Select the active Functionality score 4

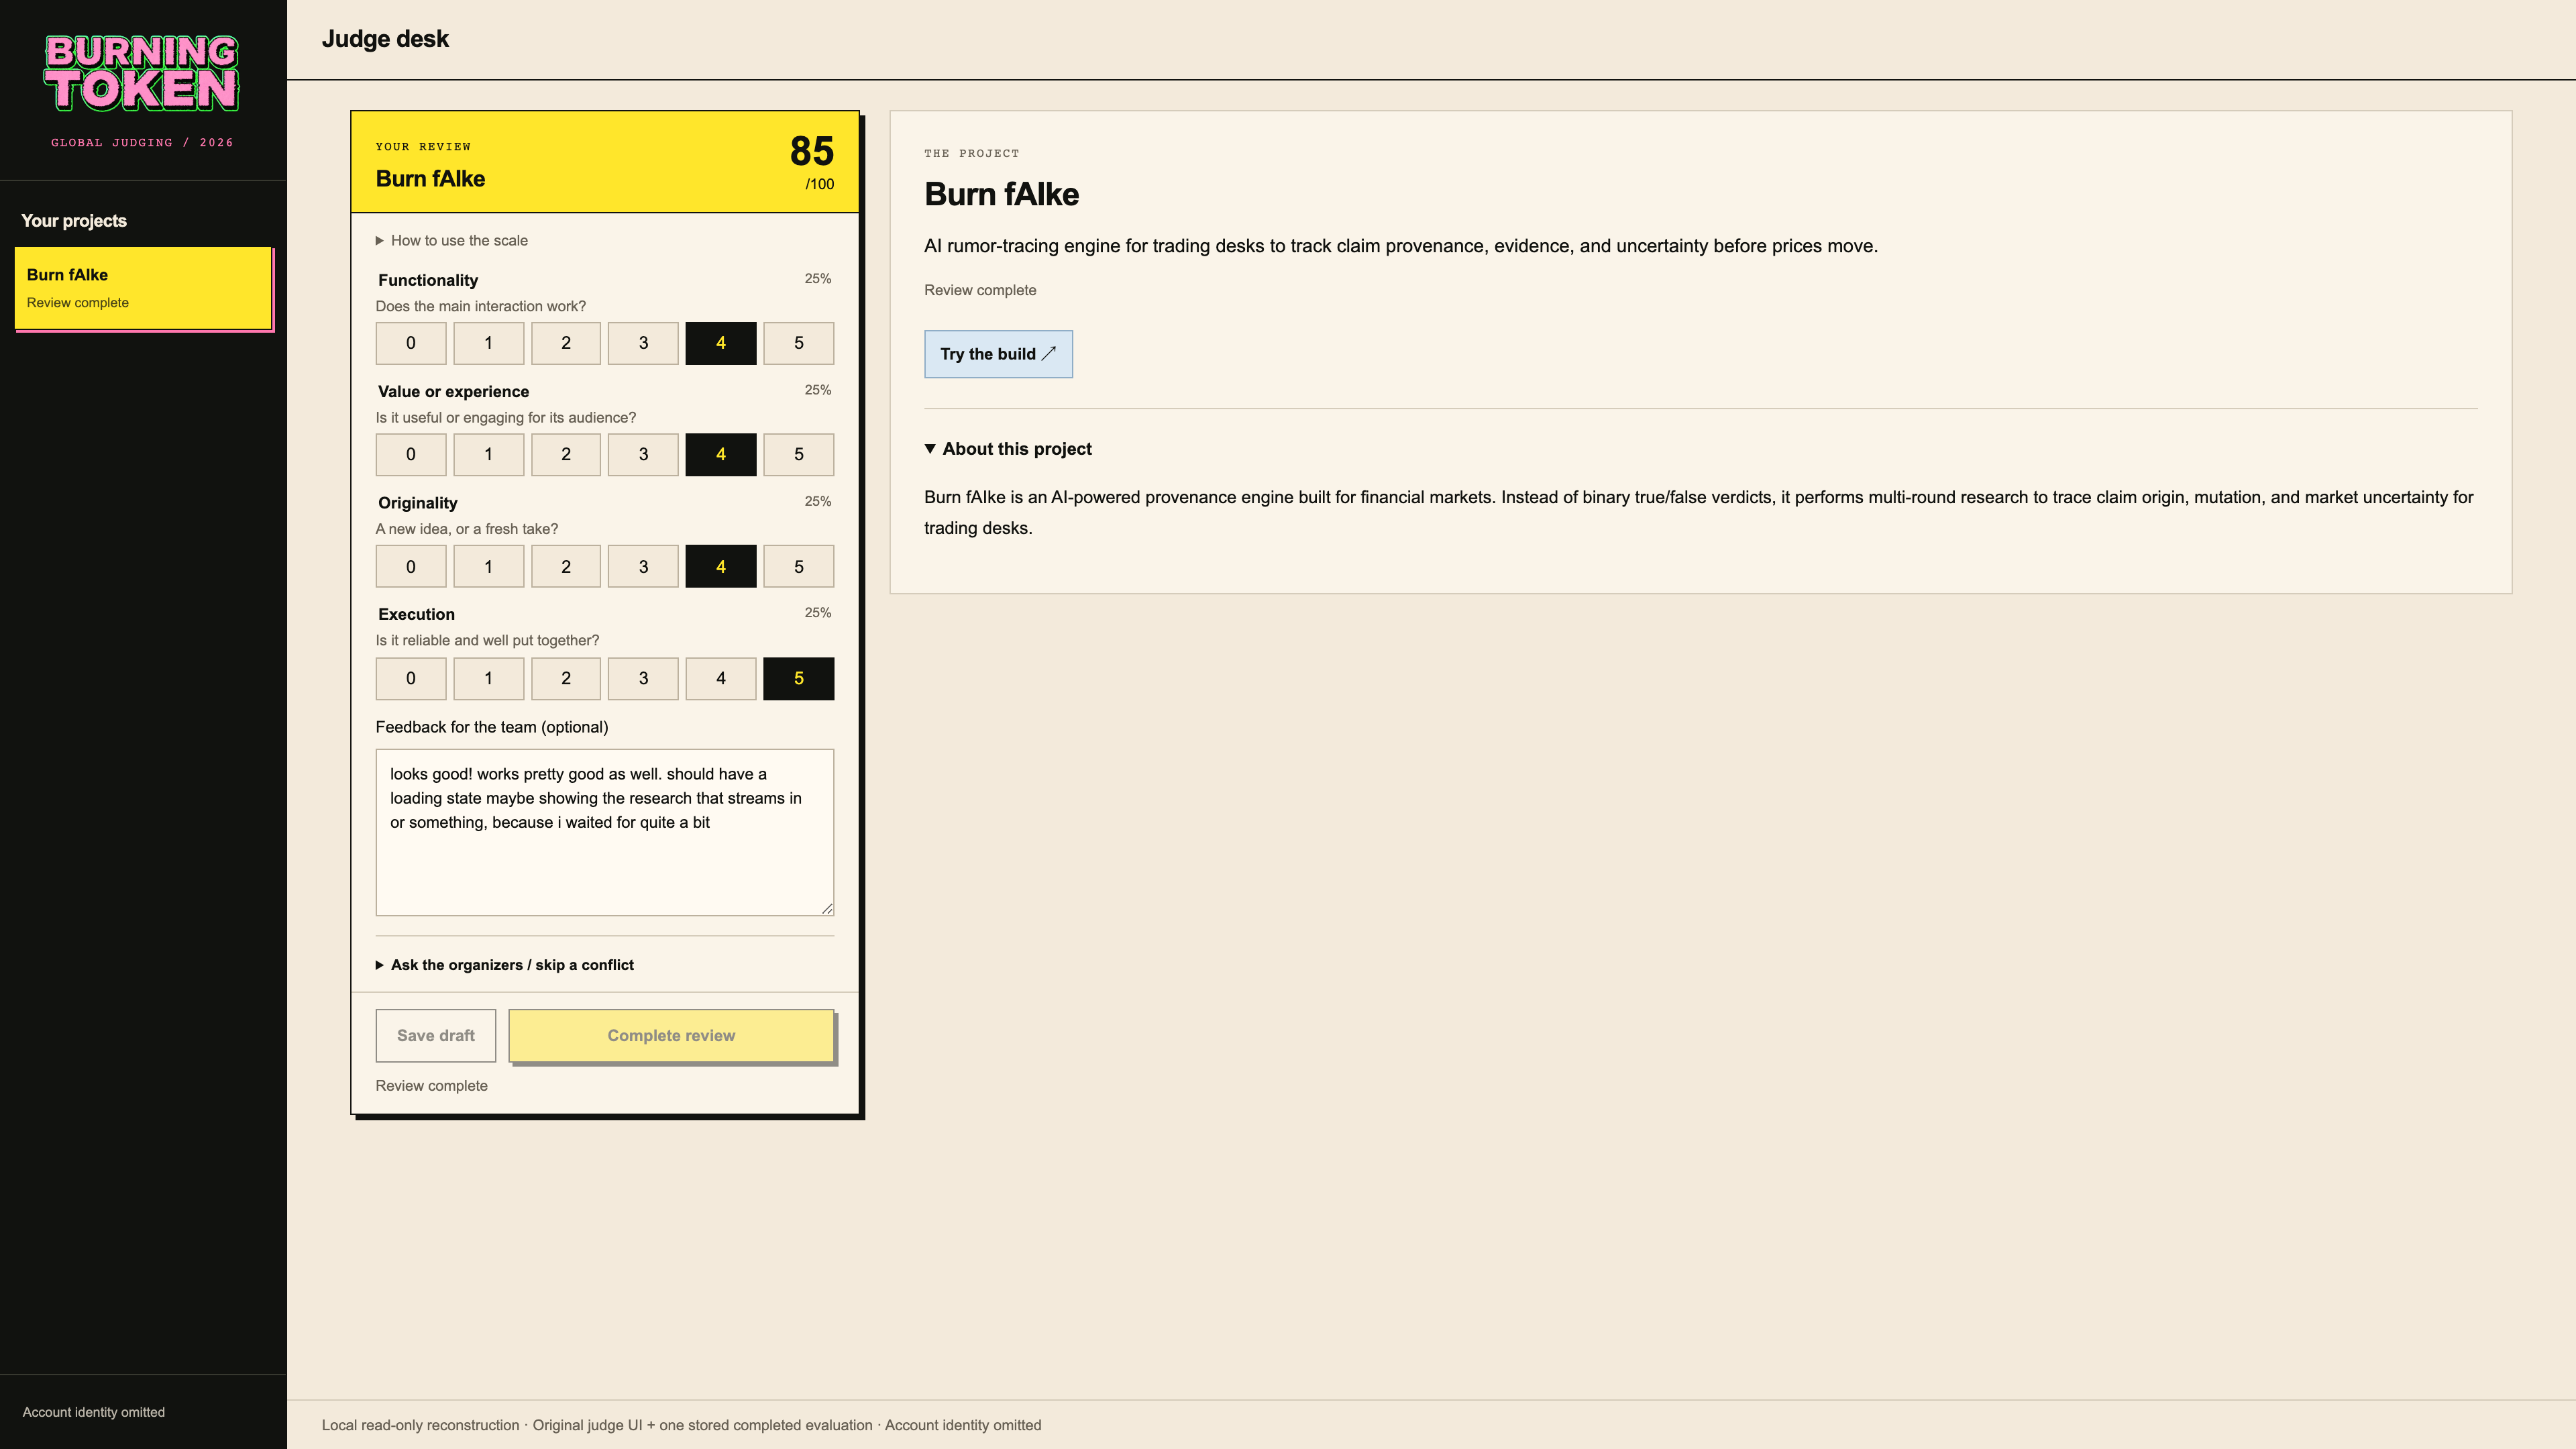tap(721, 343)
